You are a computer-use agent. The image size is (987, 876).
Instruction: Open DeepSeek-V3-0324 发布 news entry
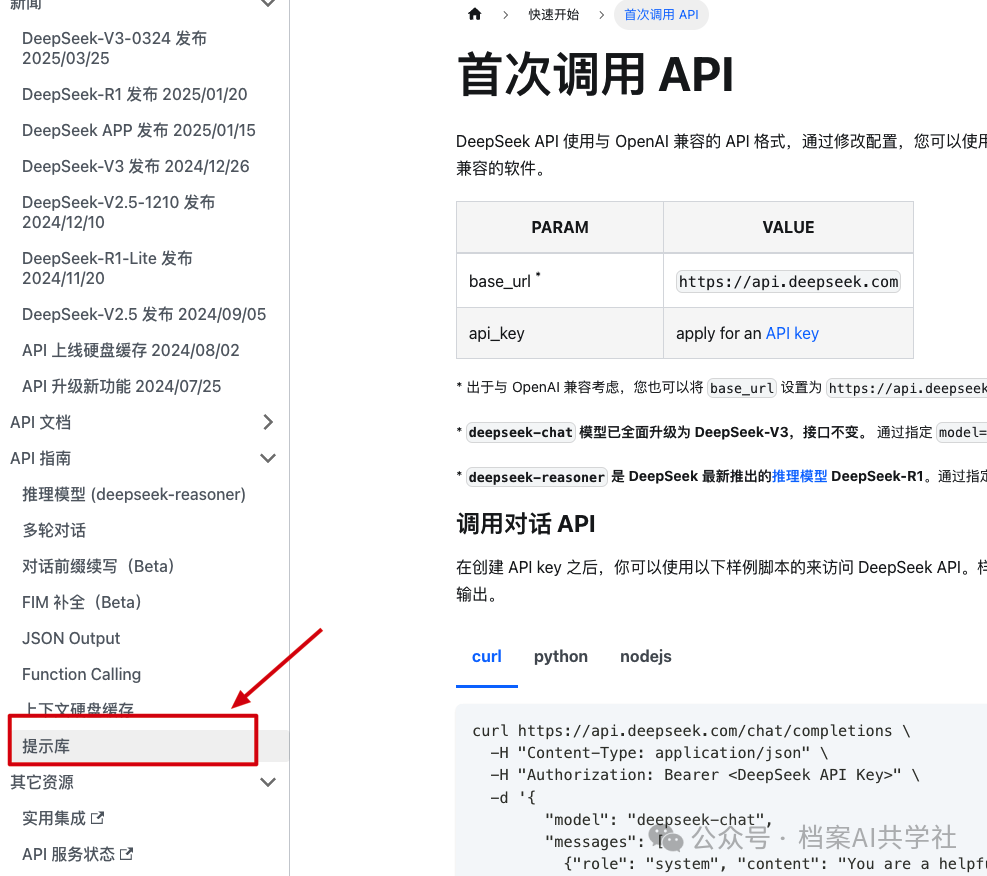[x=115, y=48]
